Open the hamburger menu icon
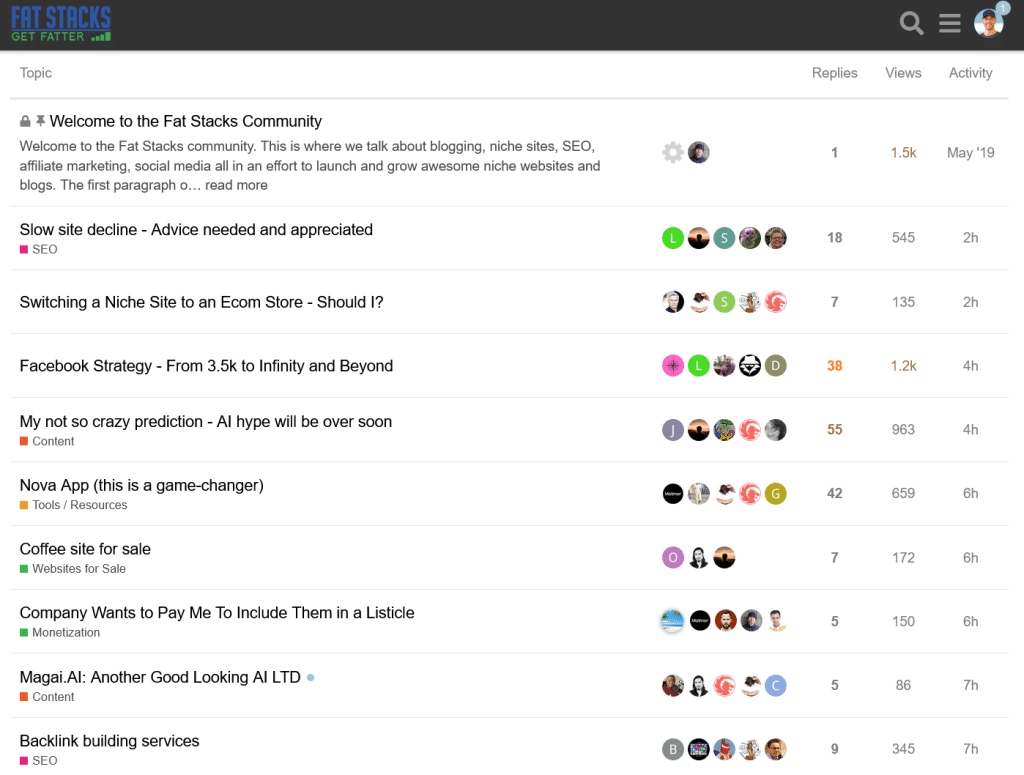The height and width of the screenshot is (775, 1024). coord(950,23)
